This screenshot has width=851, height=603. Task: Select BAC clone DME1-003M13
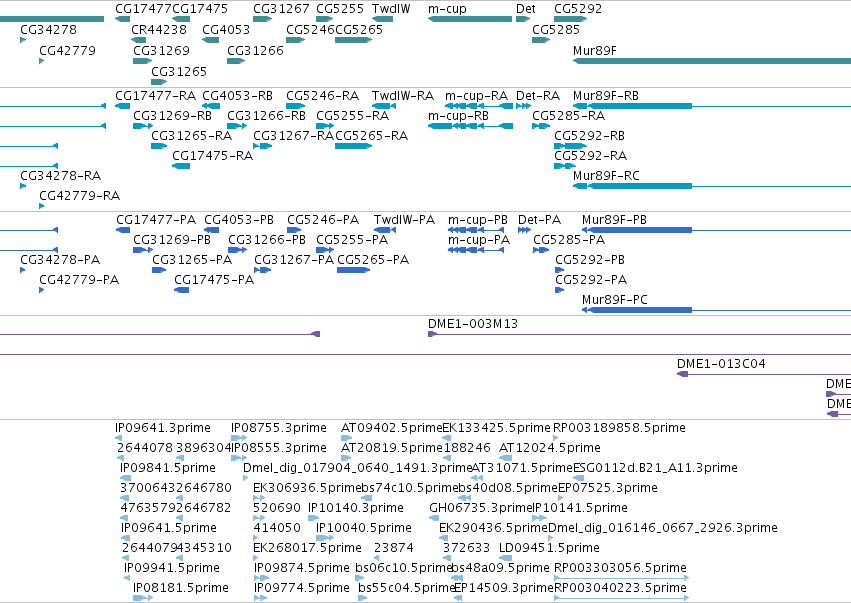click(473, 324)
